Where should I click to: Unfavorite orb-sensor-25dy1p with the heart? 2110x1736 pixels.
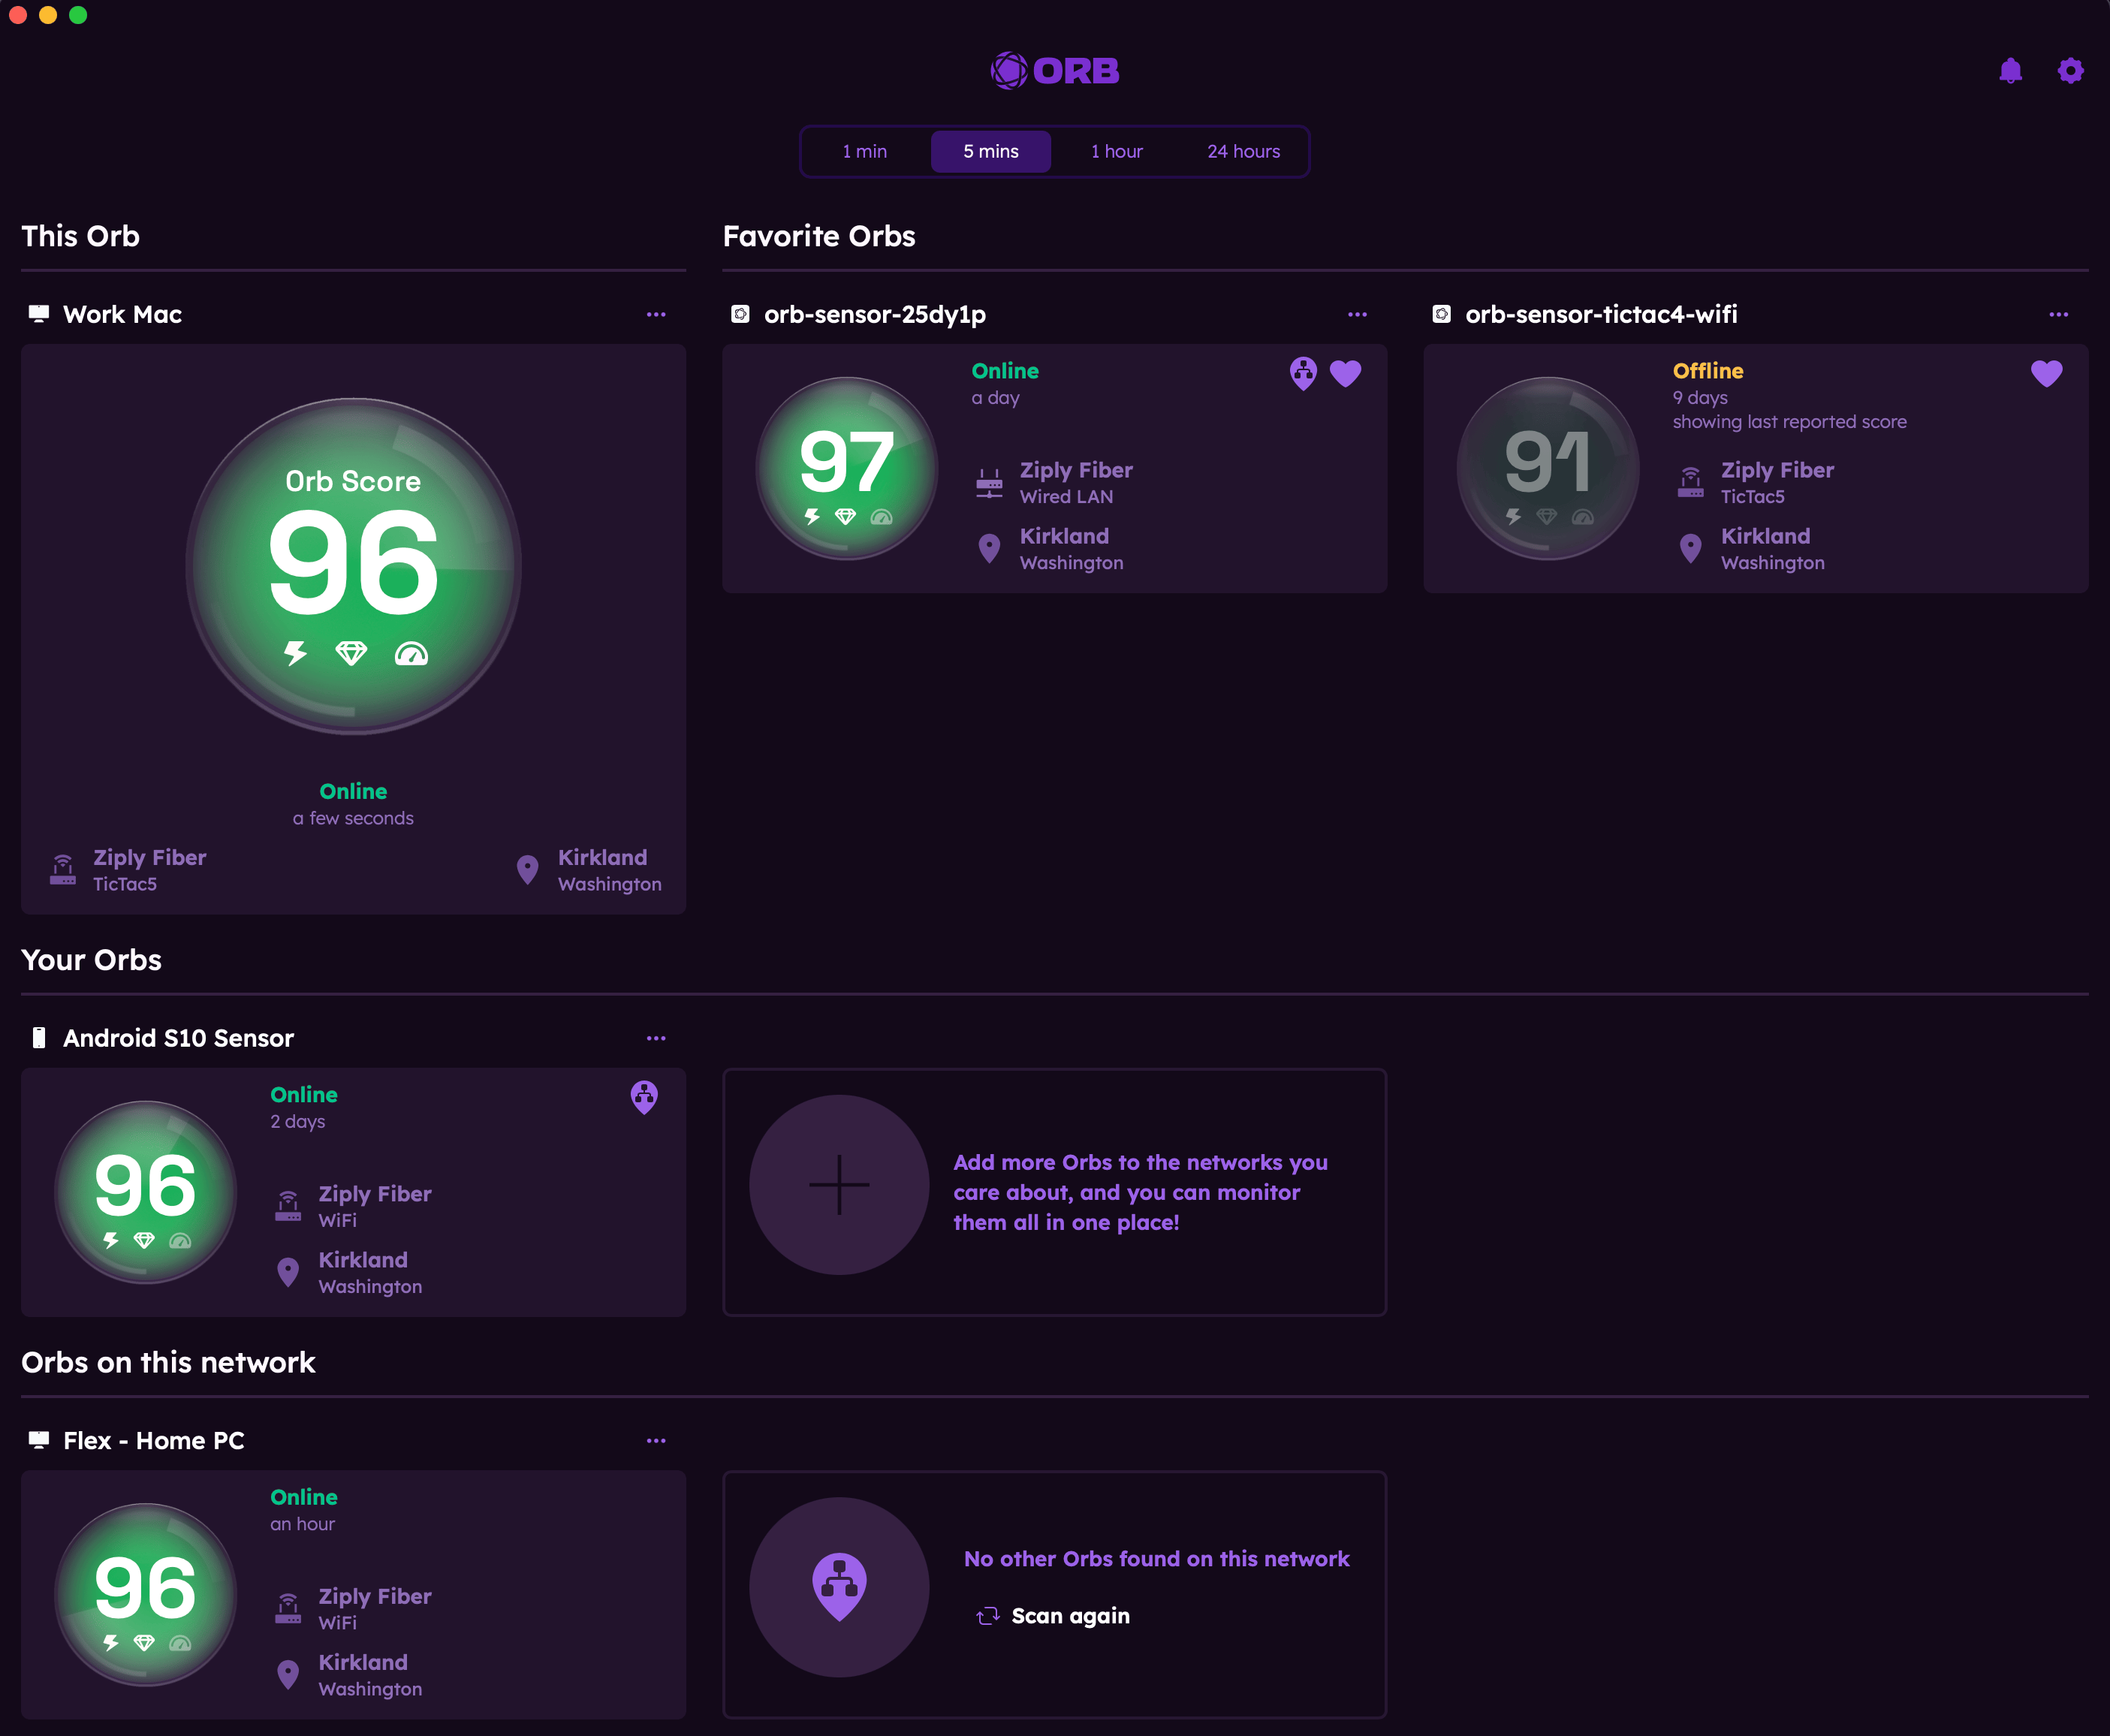(1346, 373)
